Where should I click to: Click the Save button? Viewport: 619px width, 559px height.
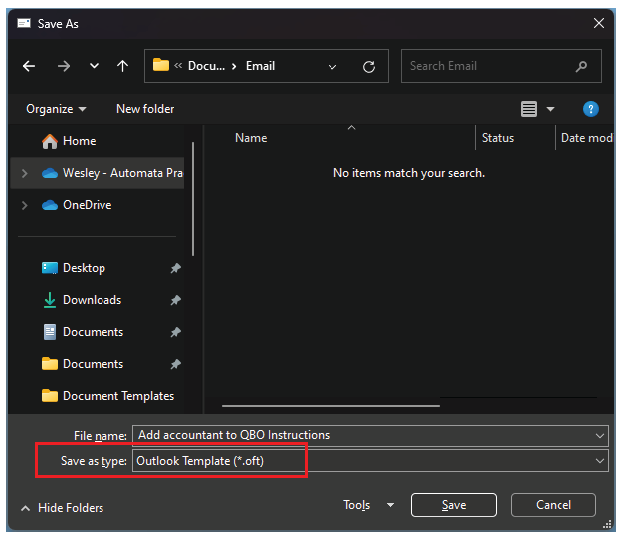(453, 505)
